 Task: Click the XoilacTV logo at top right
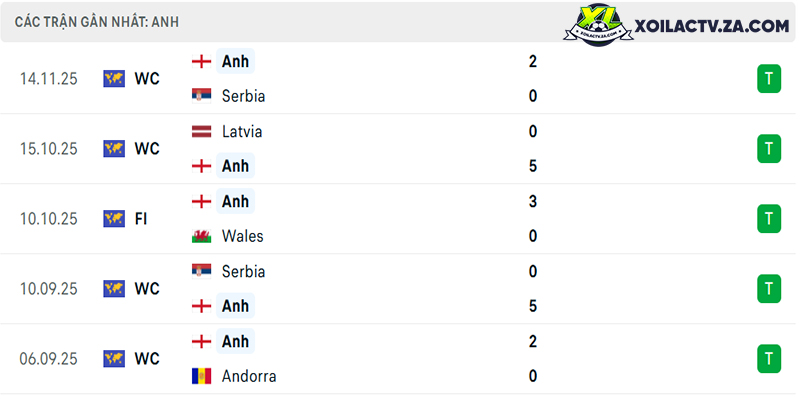pyautogui.click(x=676, y=24)
